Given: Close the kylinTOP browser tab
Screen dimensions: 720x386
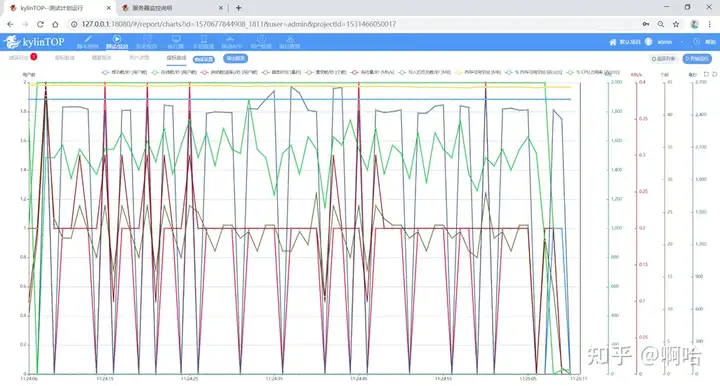Looking at the screenshot, I should 109,8.
